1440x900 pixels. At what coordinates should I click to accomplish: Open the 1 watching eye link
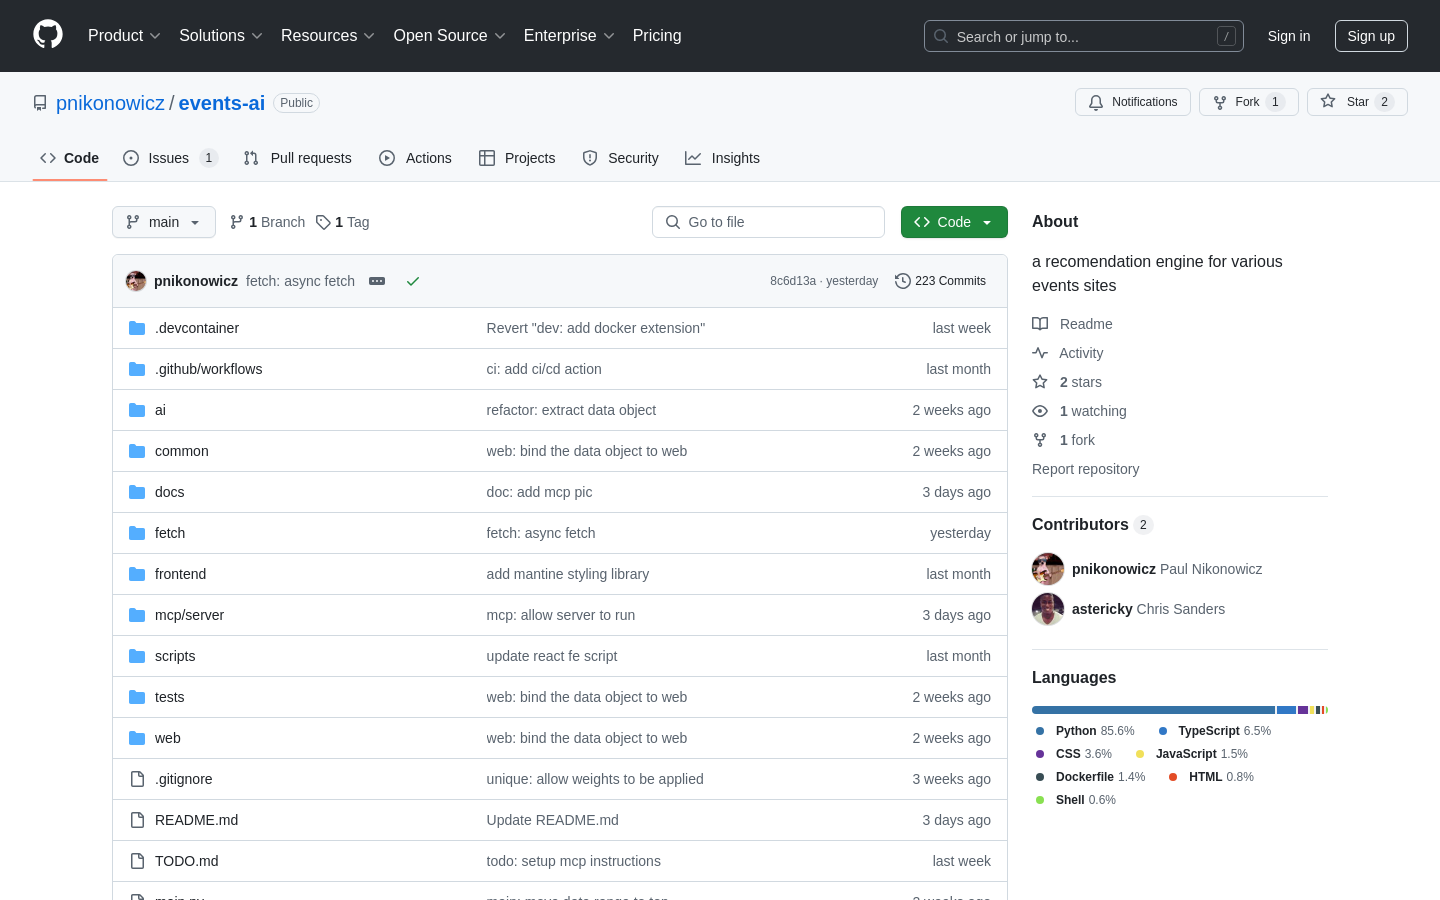coord(1079,411)
